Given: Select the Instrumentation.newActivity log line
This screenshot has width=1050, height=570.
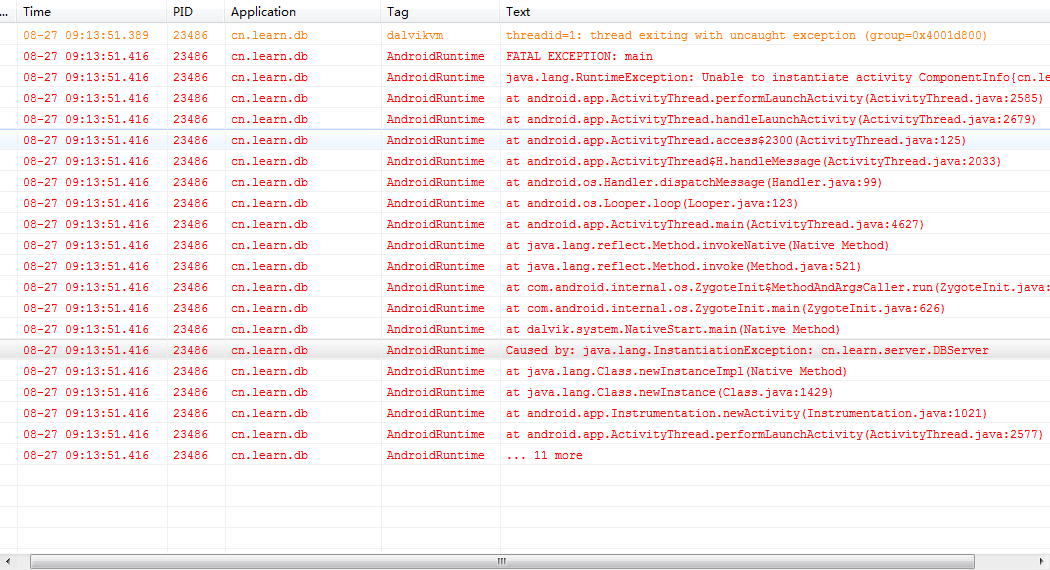Looking at the screenshot, I should 525,413.
